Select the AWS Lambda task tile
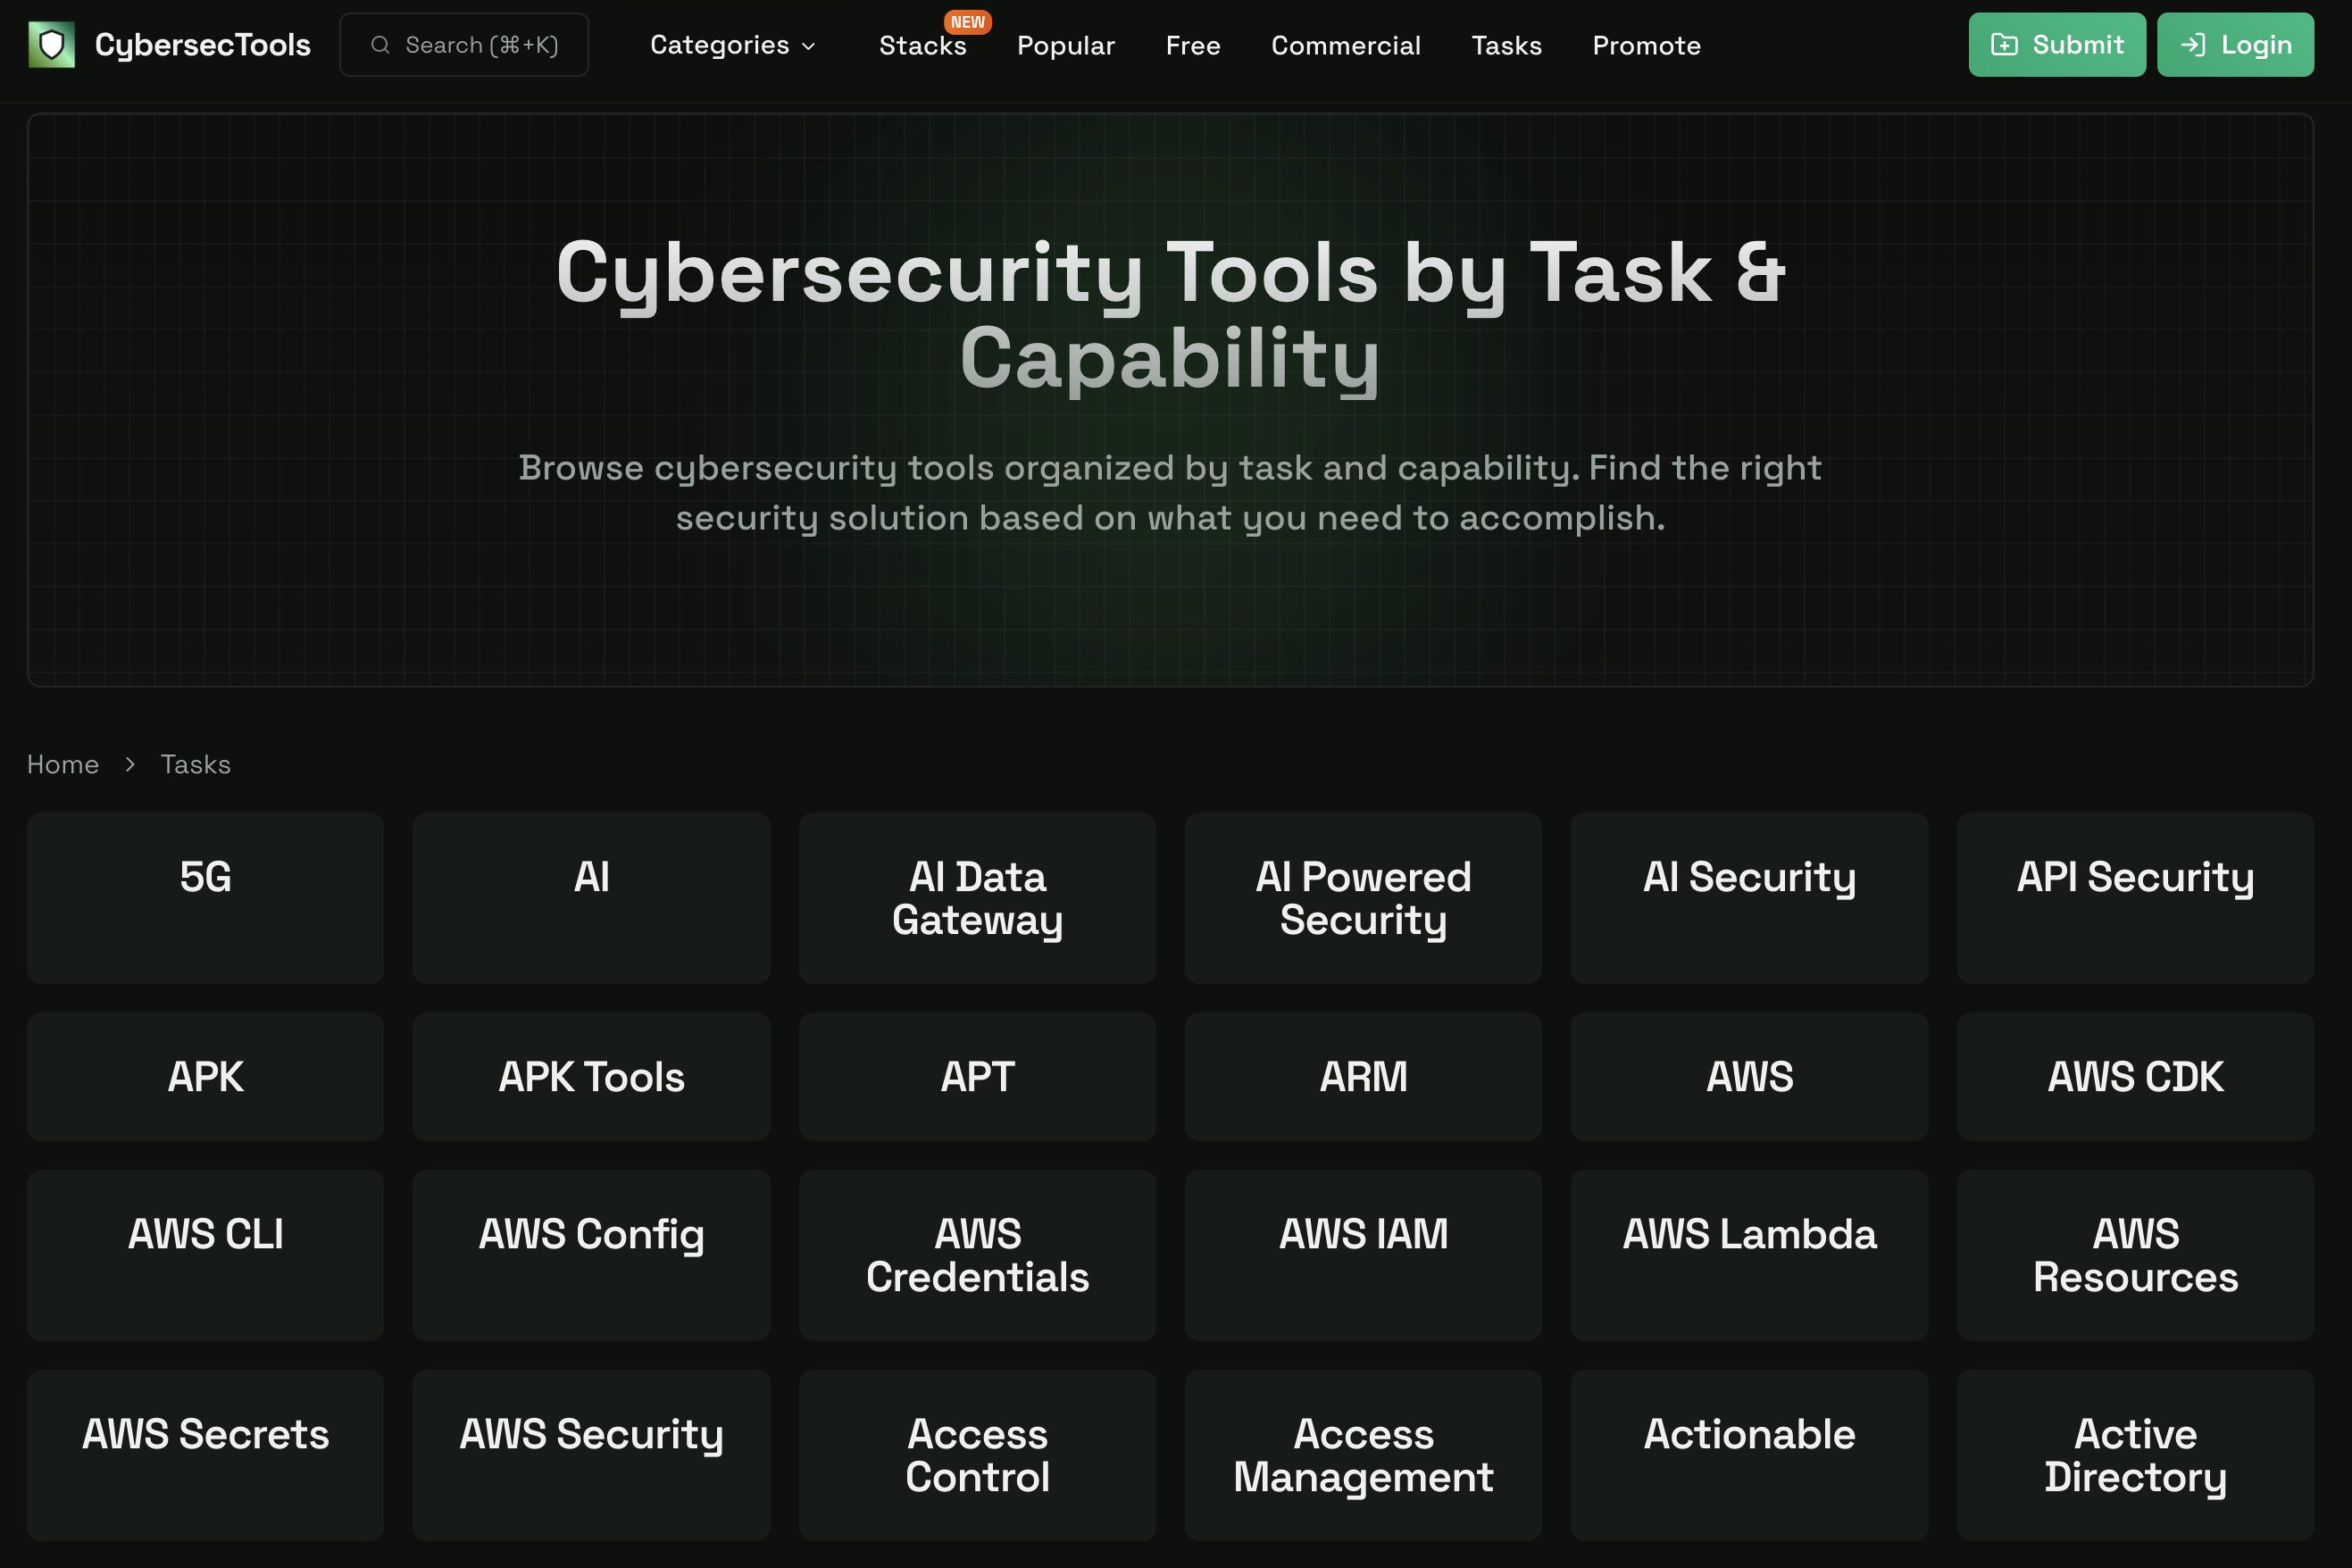This screenshot has height=1568, width=2352. click(x=1749, y=1255)
